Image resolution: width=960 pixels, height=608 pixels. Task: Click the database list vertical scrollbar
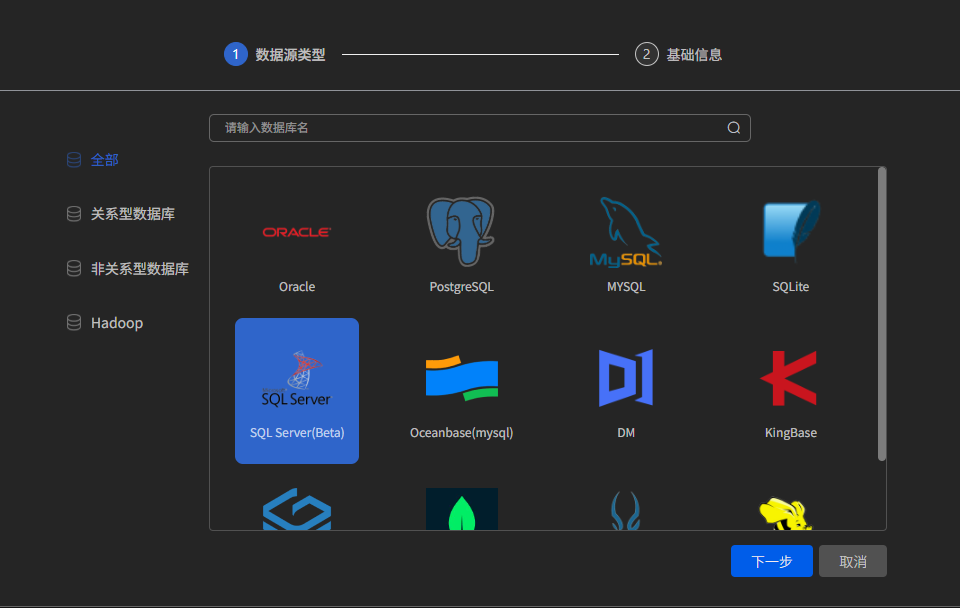[x=882, y=313]
